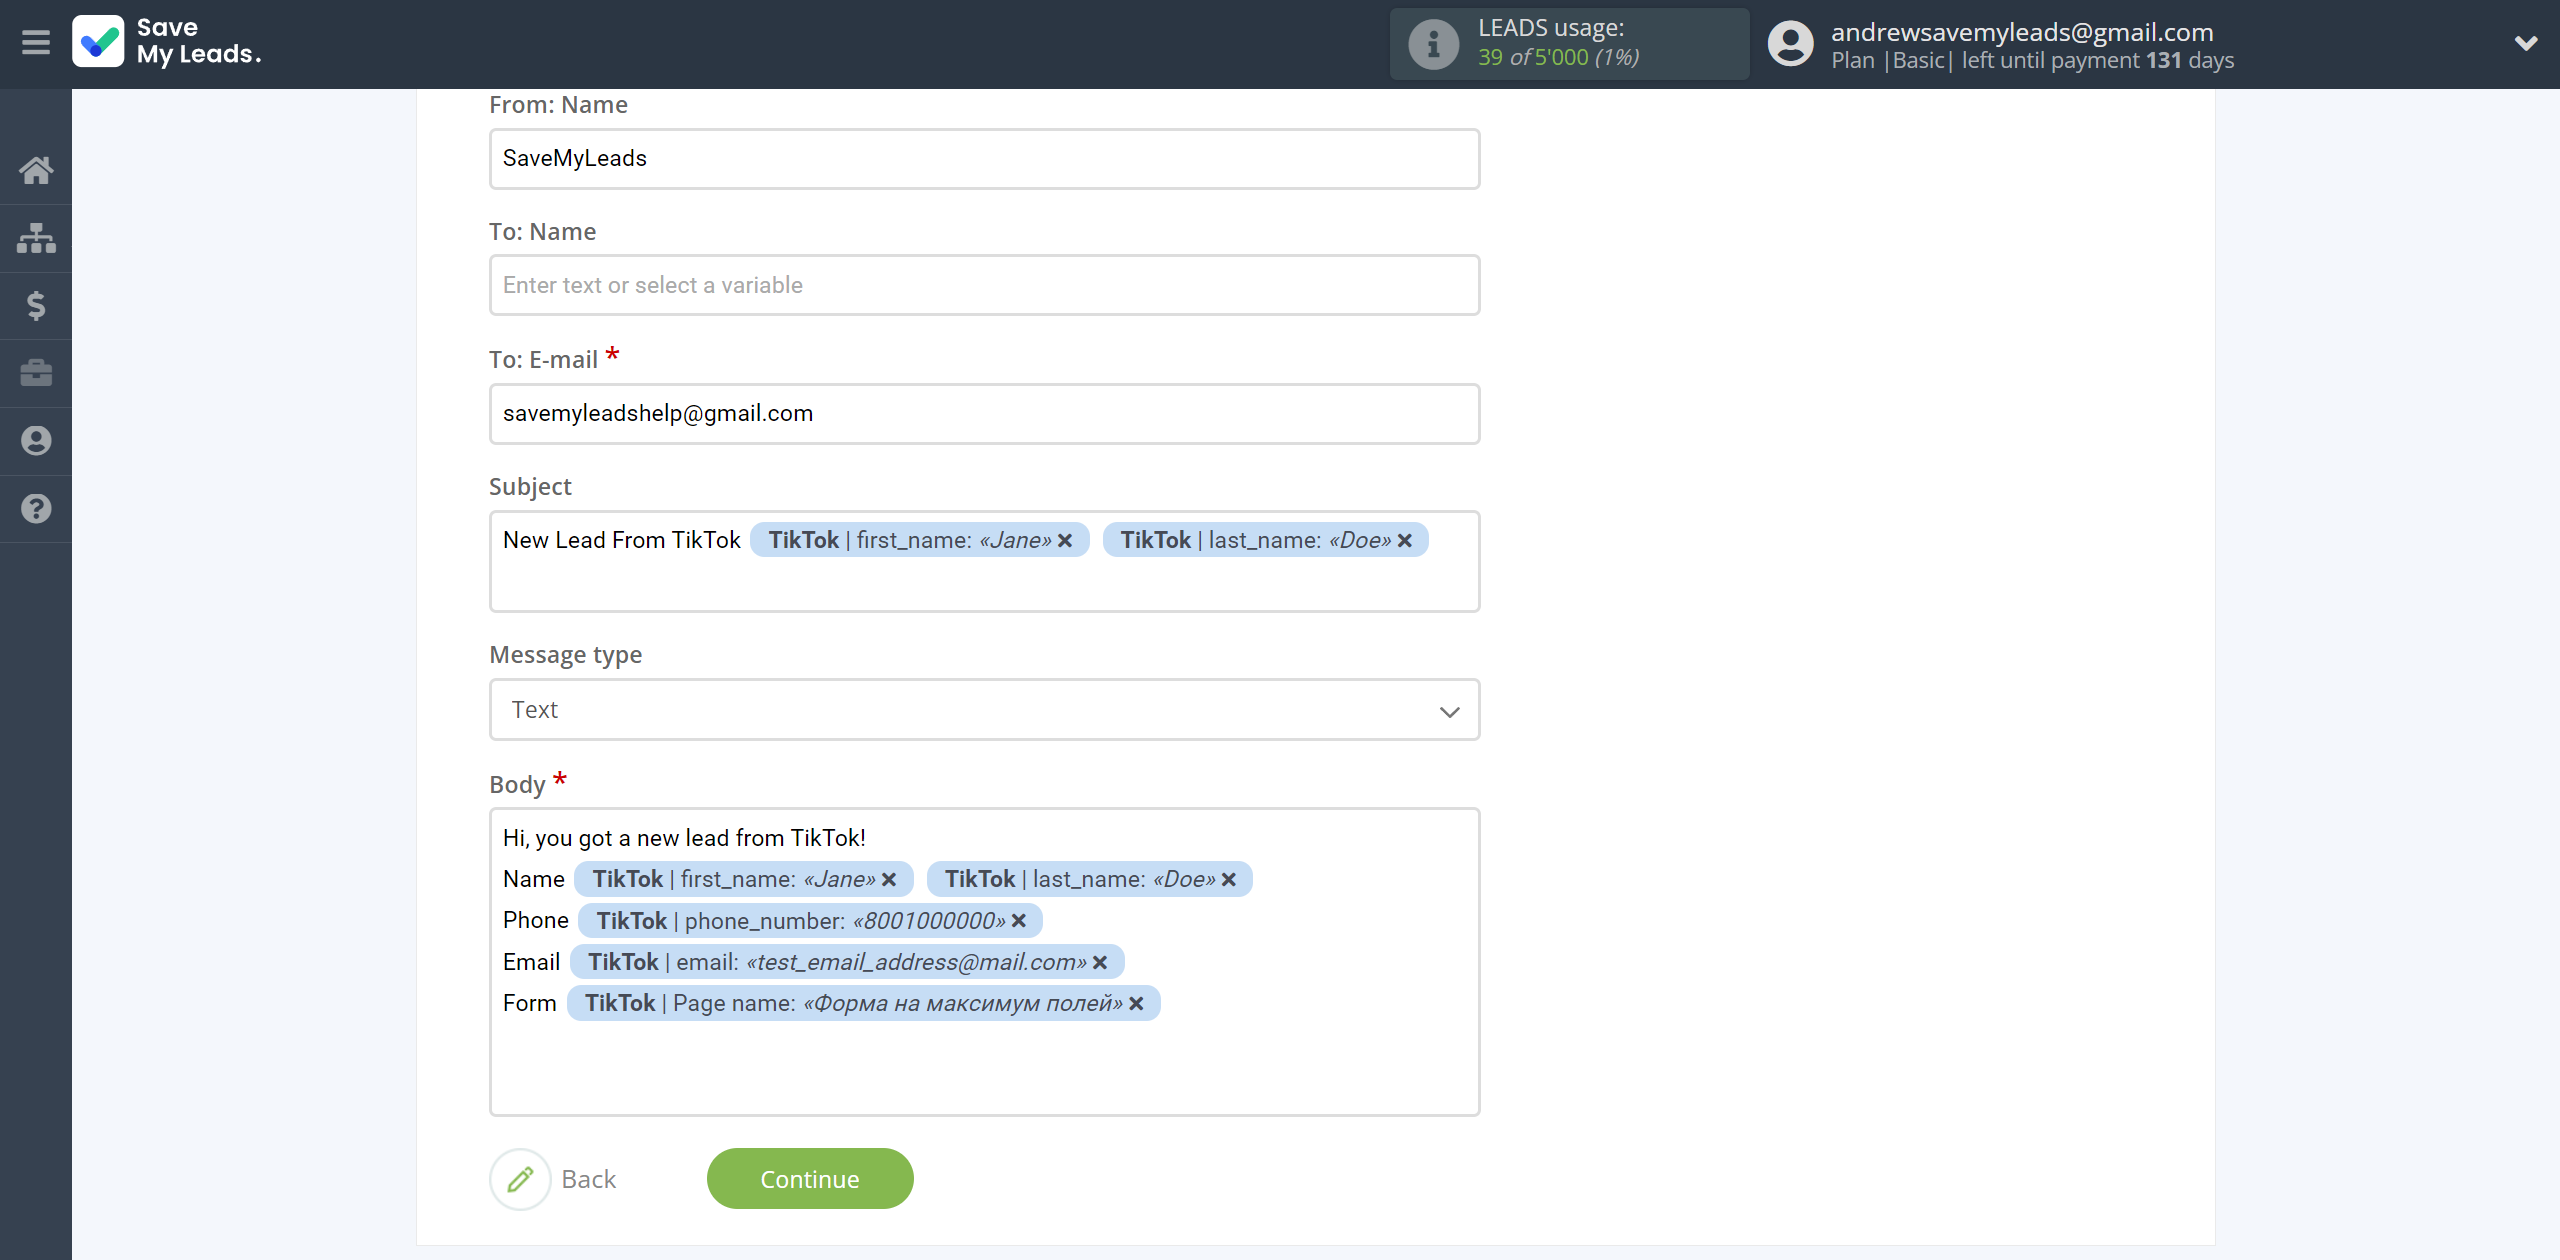The width and height of the screenshot is (2560, 1260).
Task: Go to the Home sidebar icon
Action: click(x=36, y=170)
